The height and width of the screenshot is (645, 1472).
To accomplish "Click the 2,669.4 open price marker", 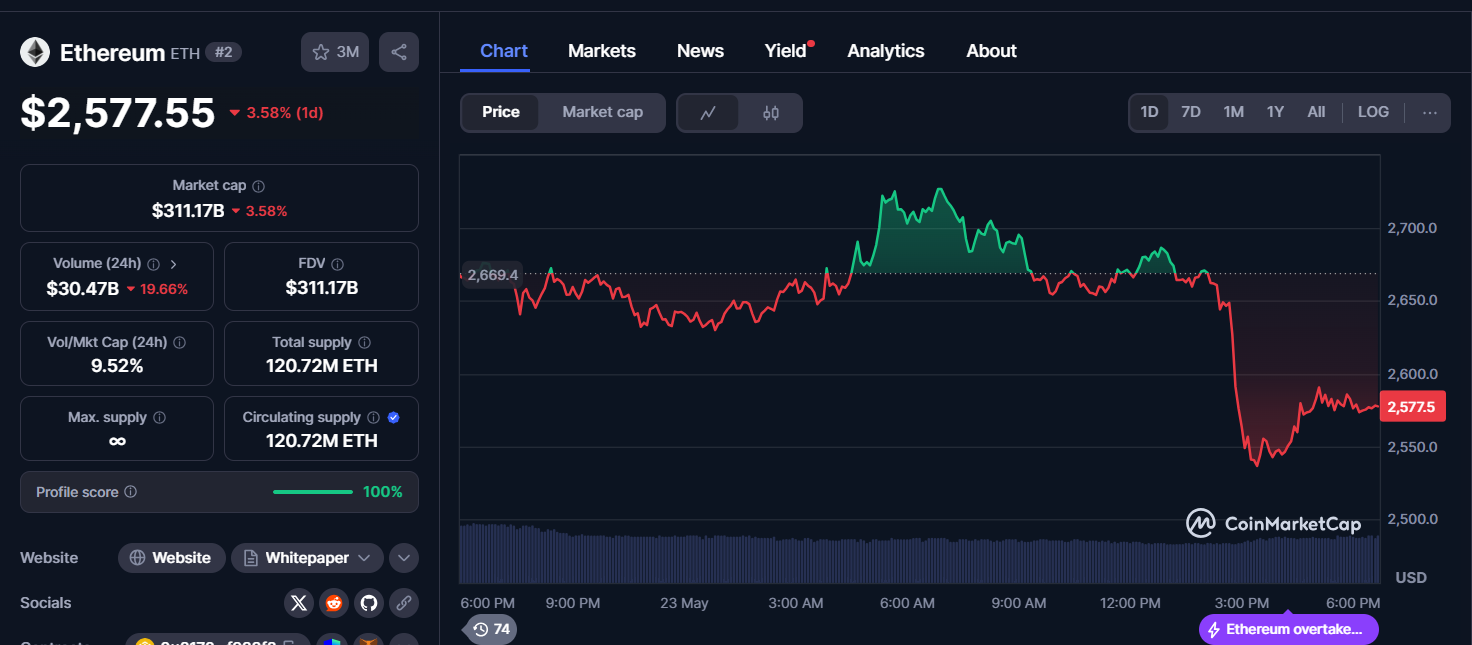I will click(x=492, y=274).
